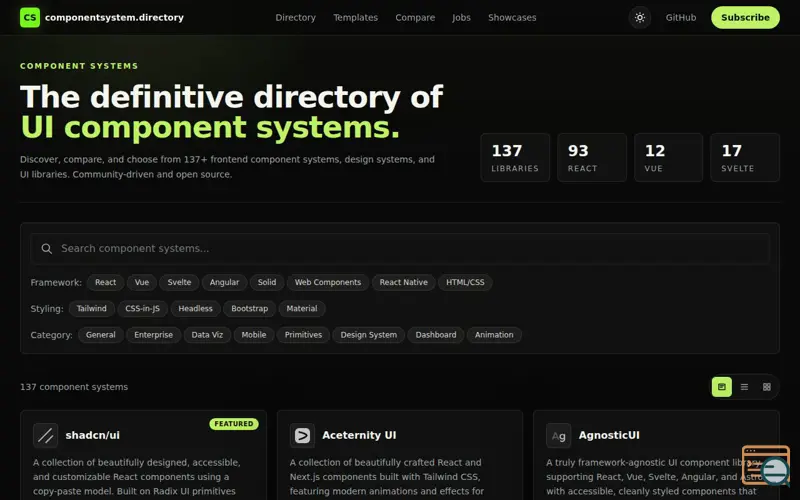Screen dimensions: 800x500
Task: Toggle the React framework filter
Action: (105, 282)
